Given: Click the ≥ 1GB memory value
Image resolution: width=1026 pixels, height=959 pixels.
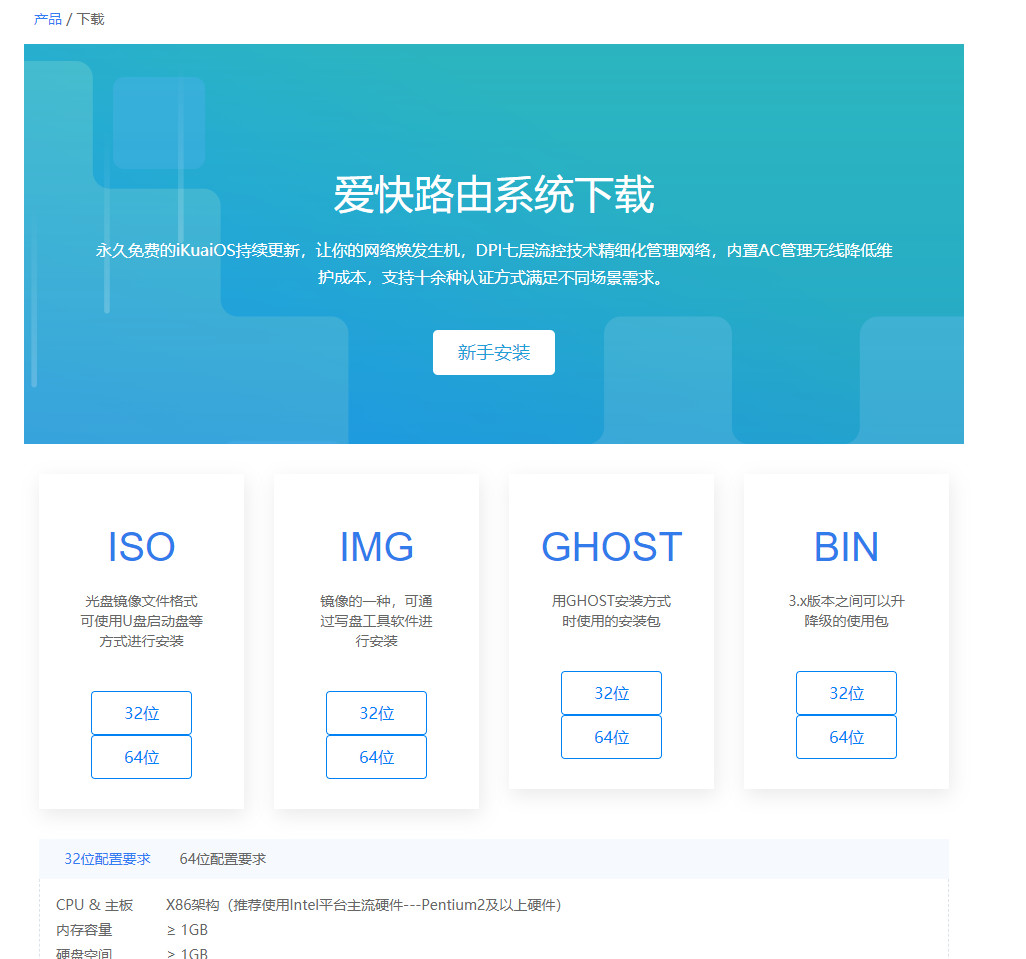Looking at the screenshot, I should pyautogui.click(x=187, y=930).
